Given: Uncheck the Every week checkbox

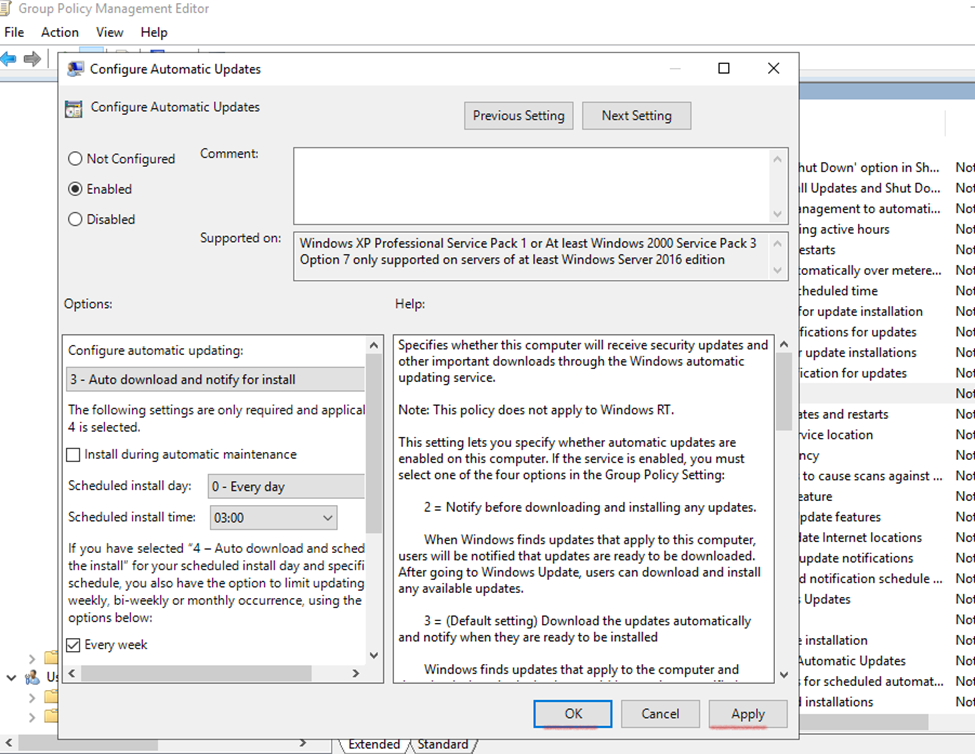Looking at the screenshot, I should [73, 645].
